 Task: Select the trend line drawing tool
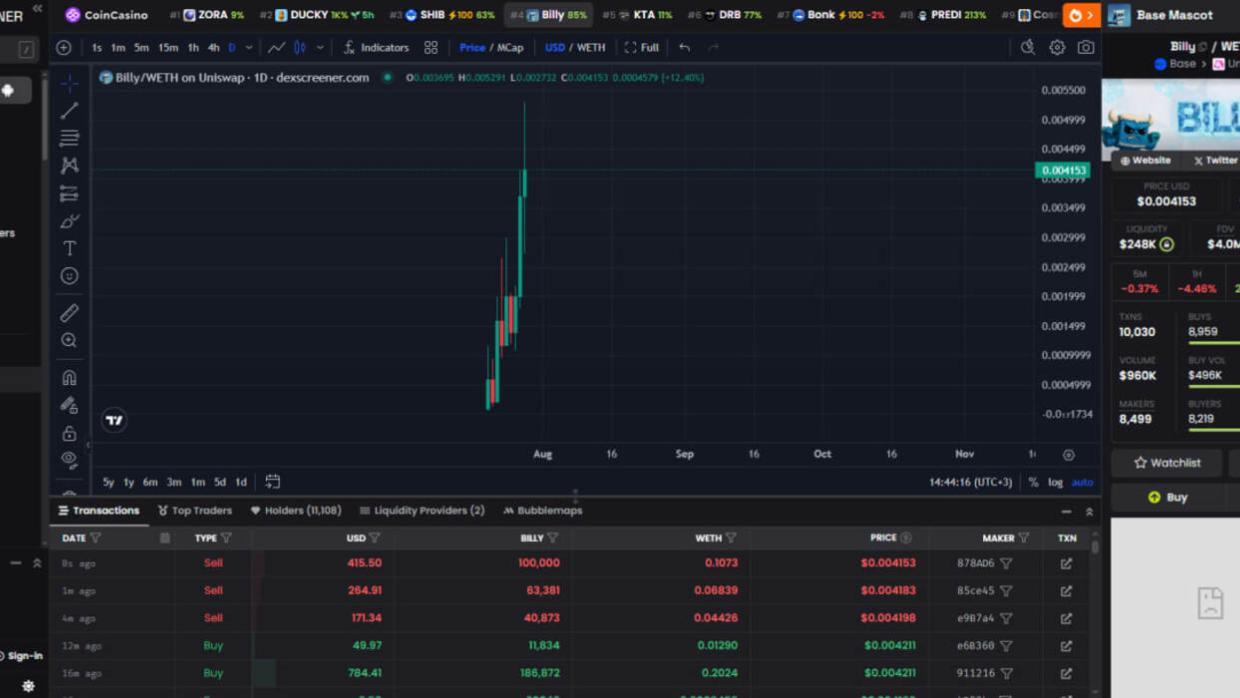[69, 111]
